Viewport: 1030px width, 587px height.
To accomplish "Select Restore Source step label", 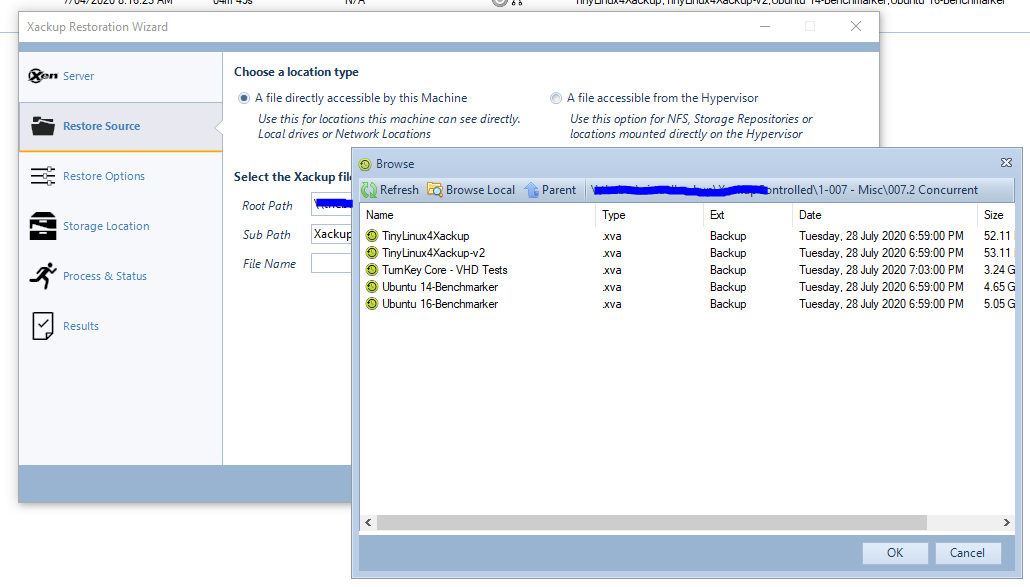I will click(102, 126).
